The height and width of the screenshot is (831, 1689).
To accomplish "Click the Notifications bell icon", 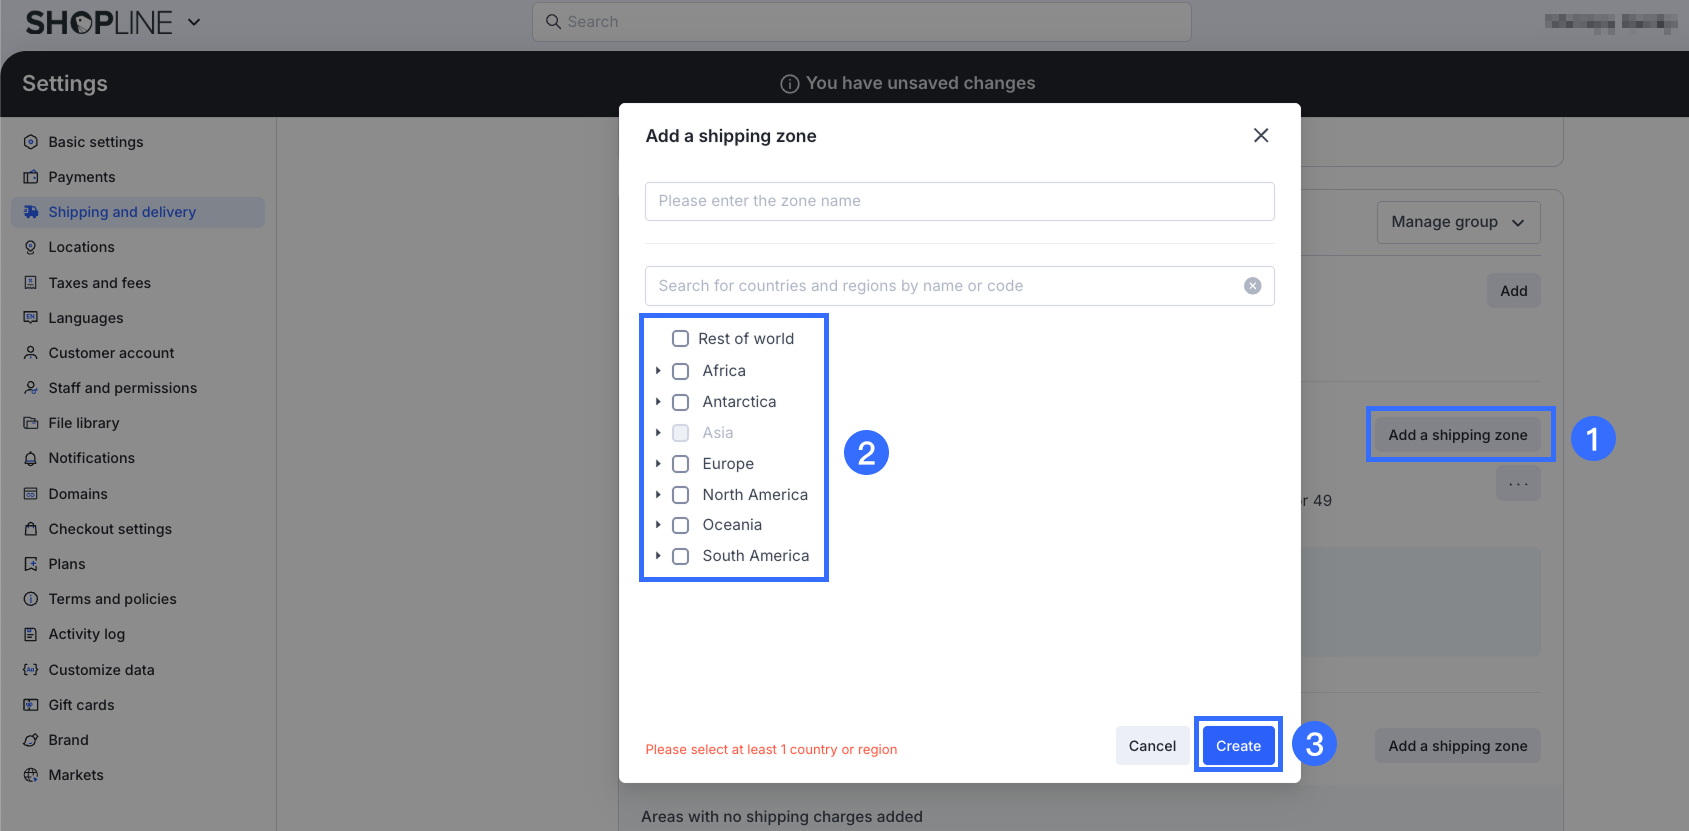I will pos(31,458).
